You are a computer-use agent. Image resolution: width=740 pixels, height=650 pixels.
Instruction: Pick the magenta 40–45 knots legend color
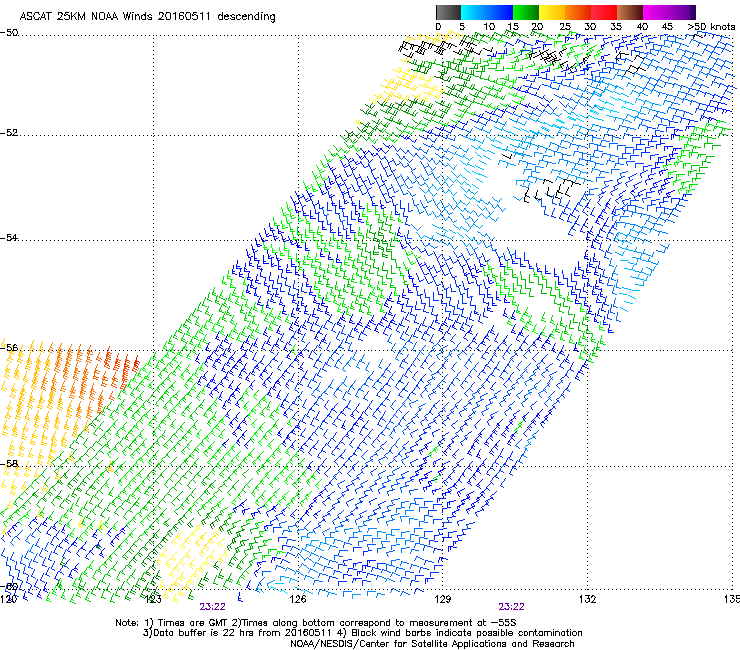tap(656, 12)
